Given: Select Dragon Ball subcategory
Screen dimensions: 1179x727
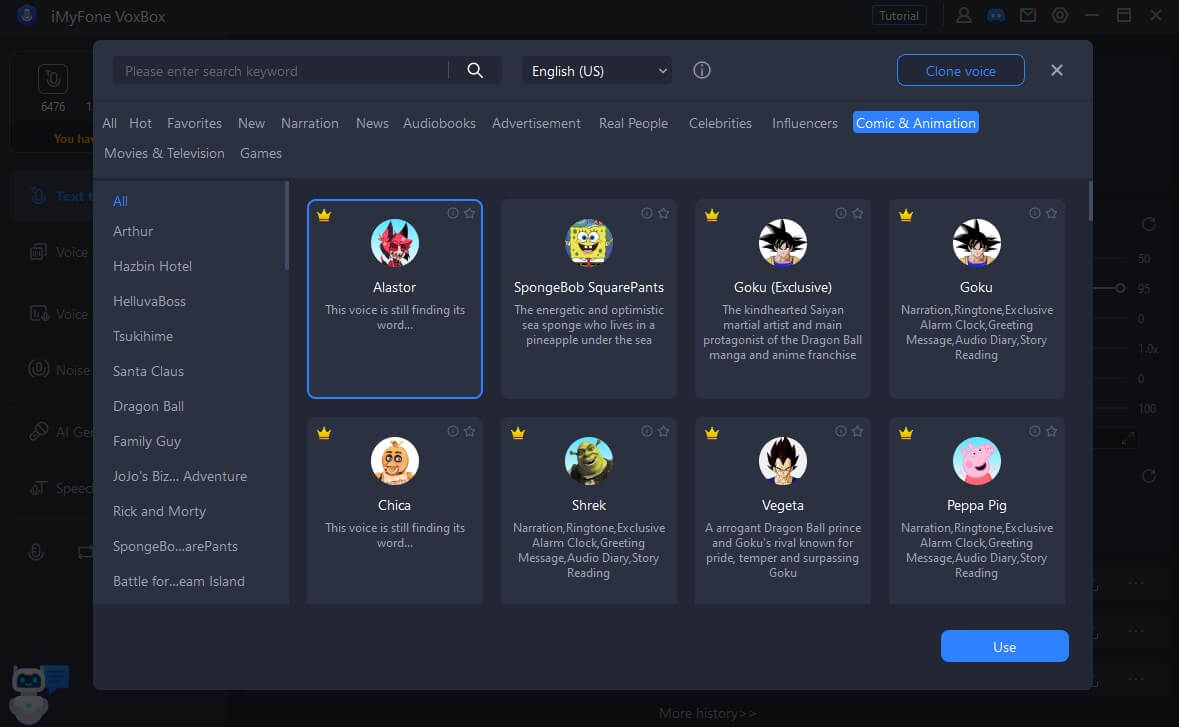Looking at the screenshot, I should 148,407.
